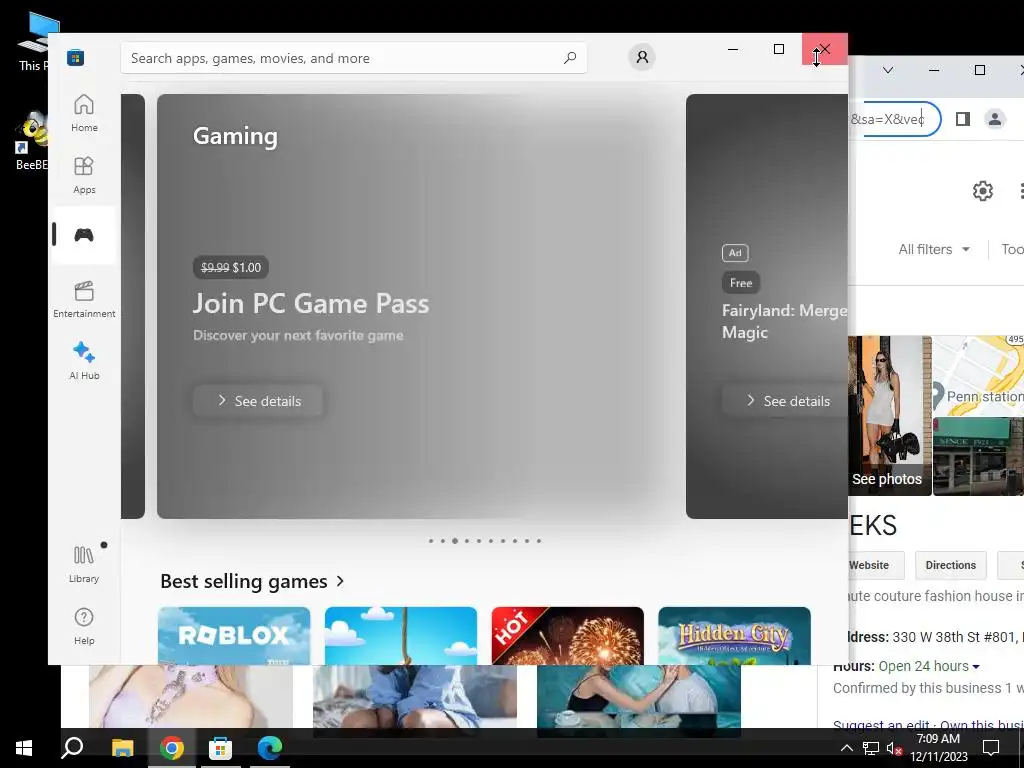Open the AI Hub section
This screenshot has height=768, width=1024.
[84, 360]
